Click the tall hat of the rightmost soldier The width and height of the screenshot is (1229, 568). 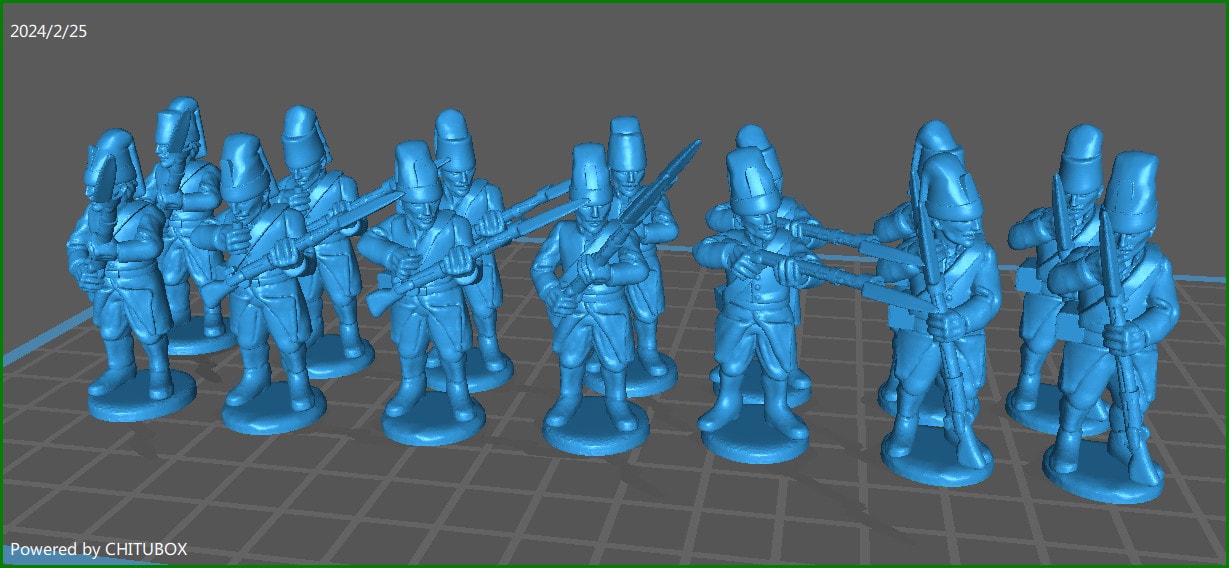(x=1130, y=185)
